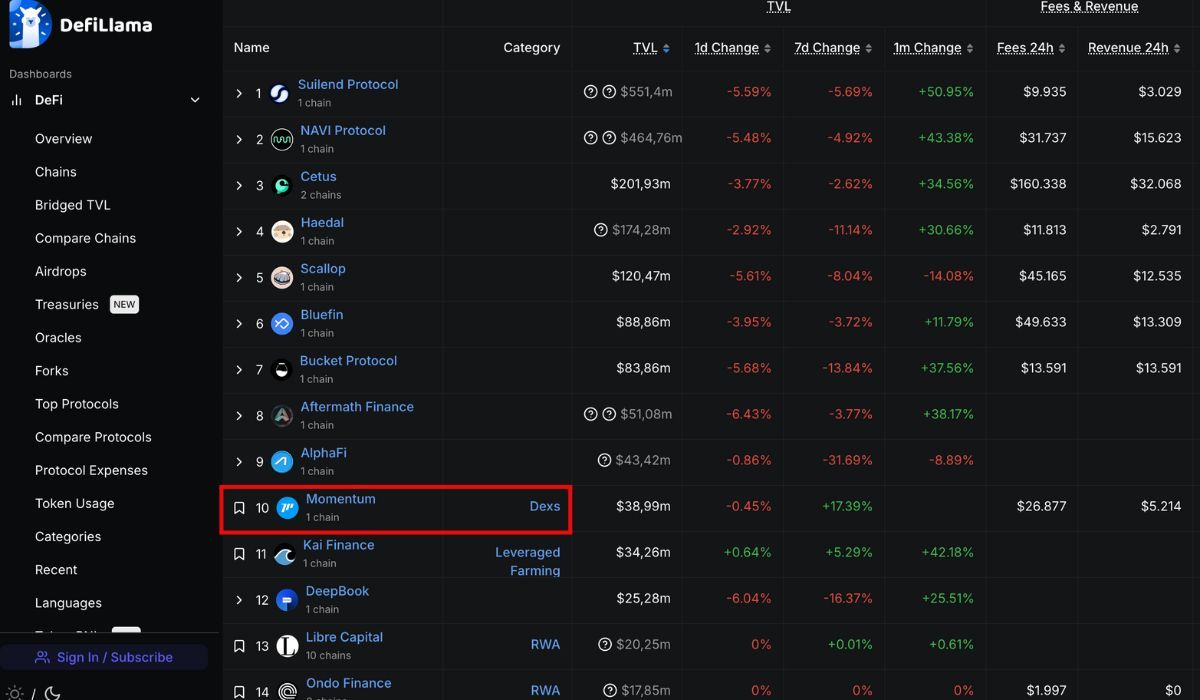This screenshot has width=1200, height=700.
Task: Open the Dexs category link
Action: [x=545, y=506]
